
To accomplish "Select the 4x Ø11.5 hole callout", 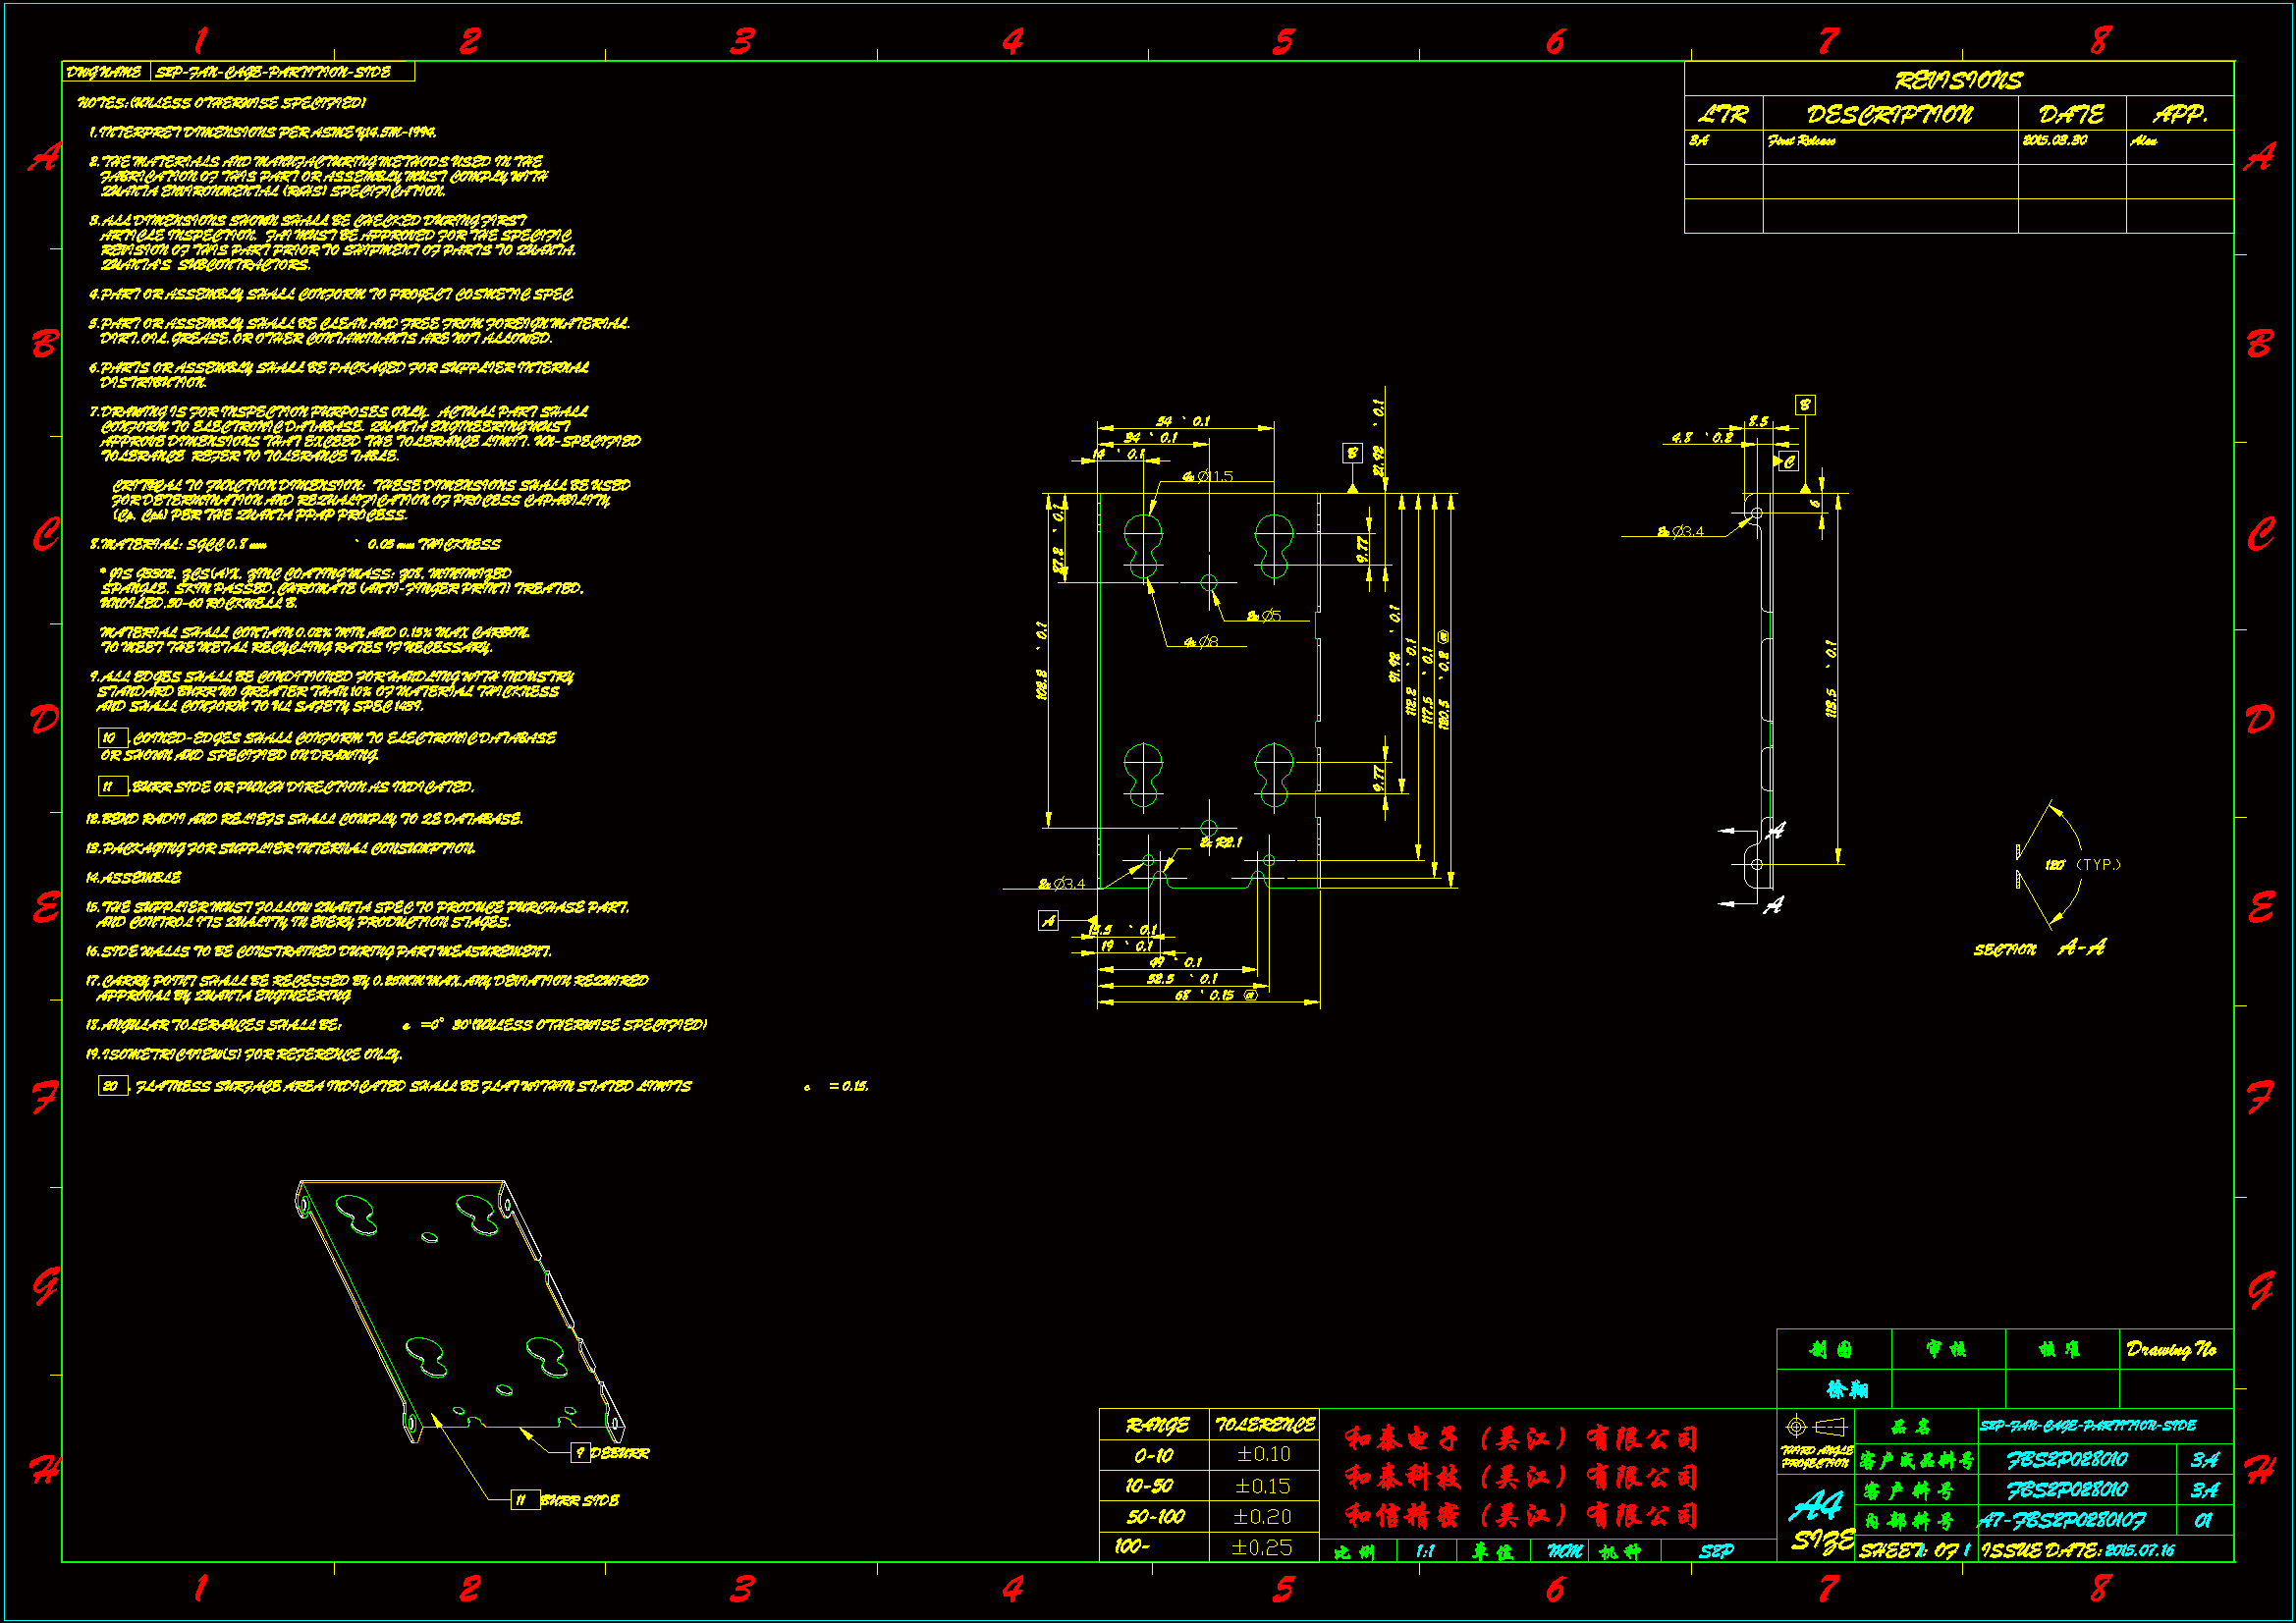I will tap(1208, 477).
